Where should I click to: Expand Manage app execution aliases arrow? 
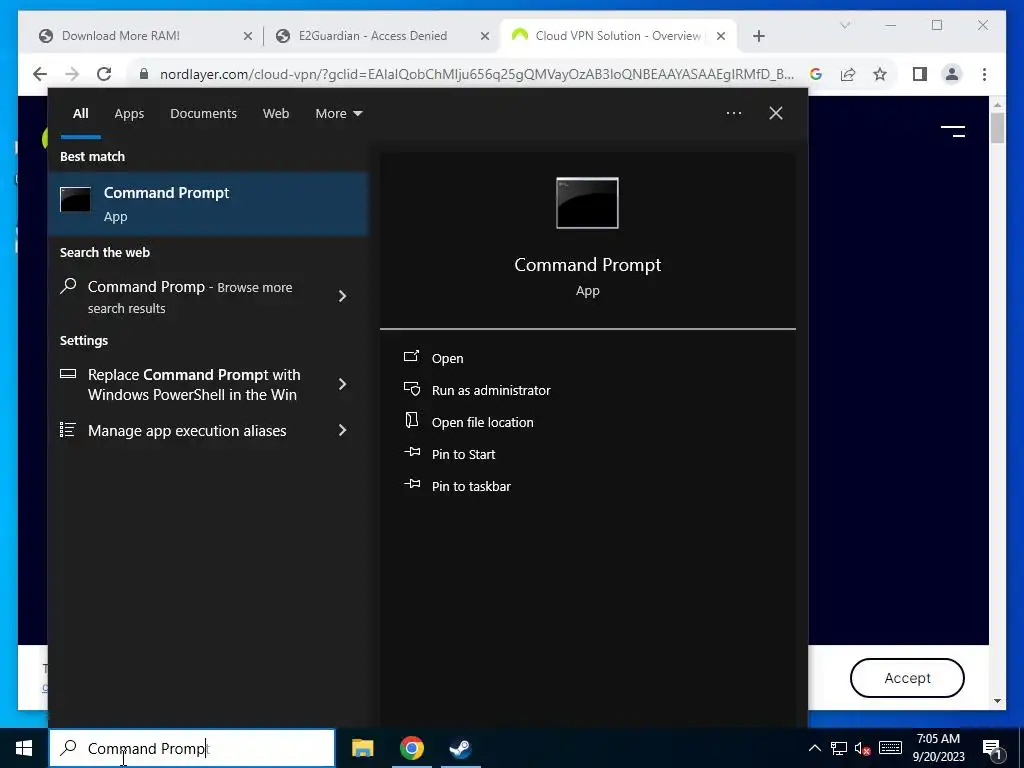pyautogui.click(x=342, y=430)
